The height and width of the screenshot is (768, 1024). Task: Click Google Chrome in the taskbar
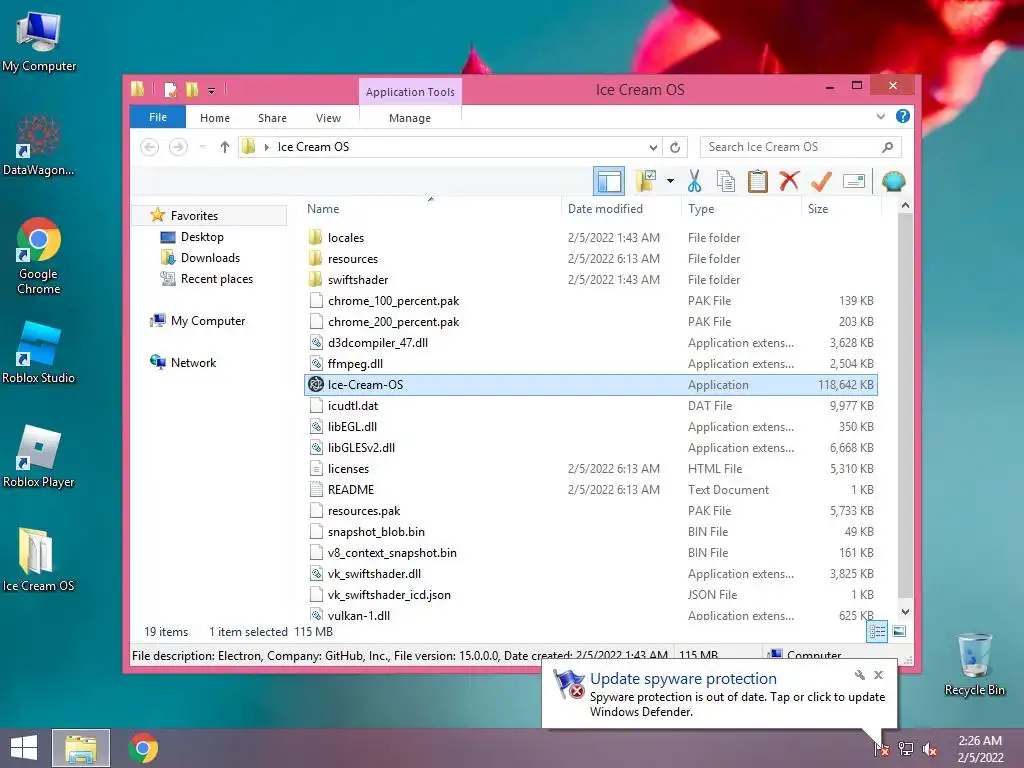coord(143,748)
